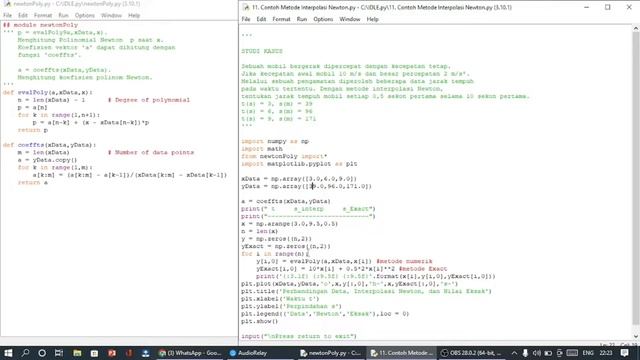The height and width of the screenshot is (360, 640).
Task: Open File menu in Interpolasi Newton window
Action: (246, 19)
